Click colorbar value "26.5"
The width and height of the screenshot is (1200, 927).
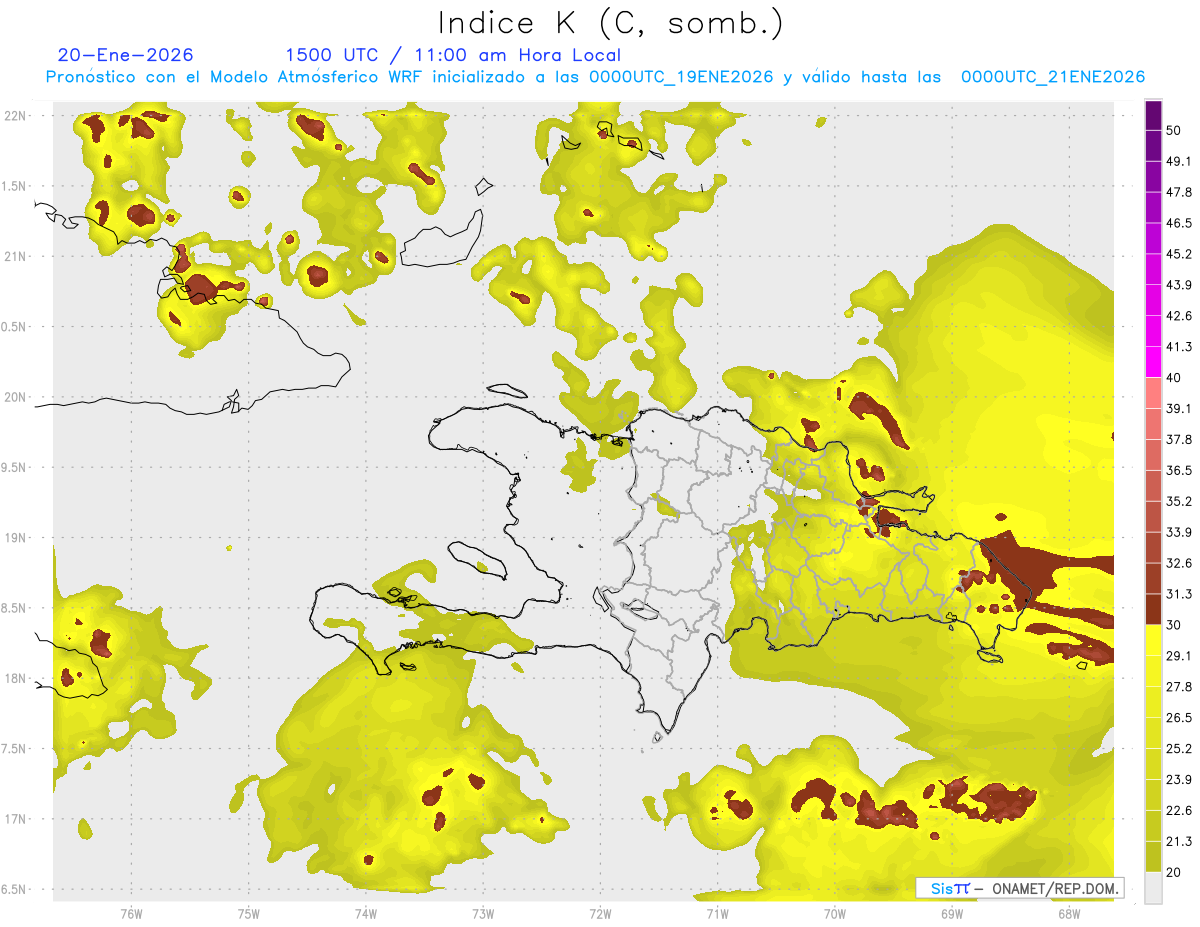click(x=1179, y=718)
